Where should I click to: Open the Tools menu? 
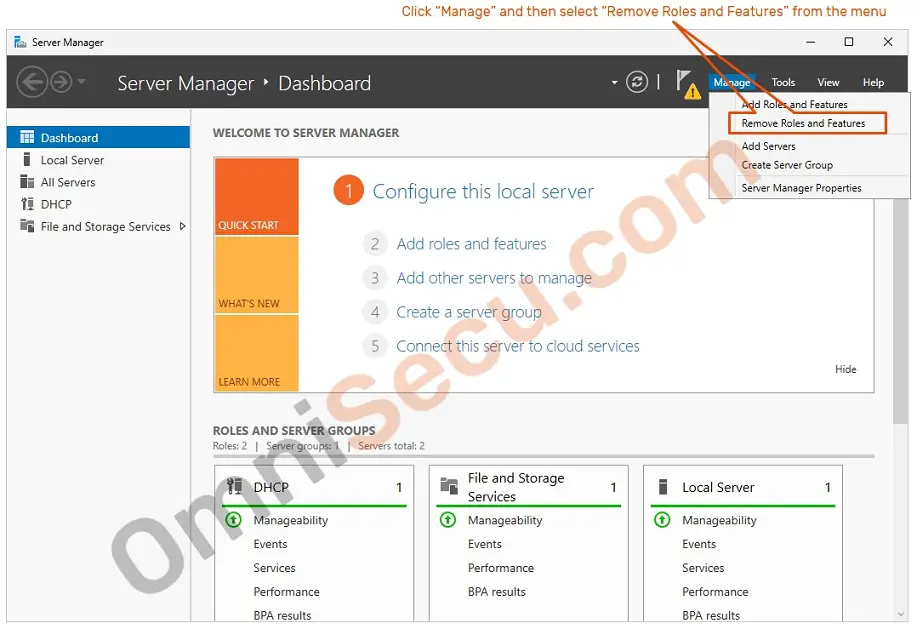point(783,82)
